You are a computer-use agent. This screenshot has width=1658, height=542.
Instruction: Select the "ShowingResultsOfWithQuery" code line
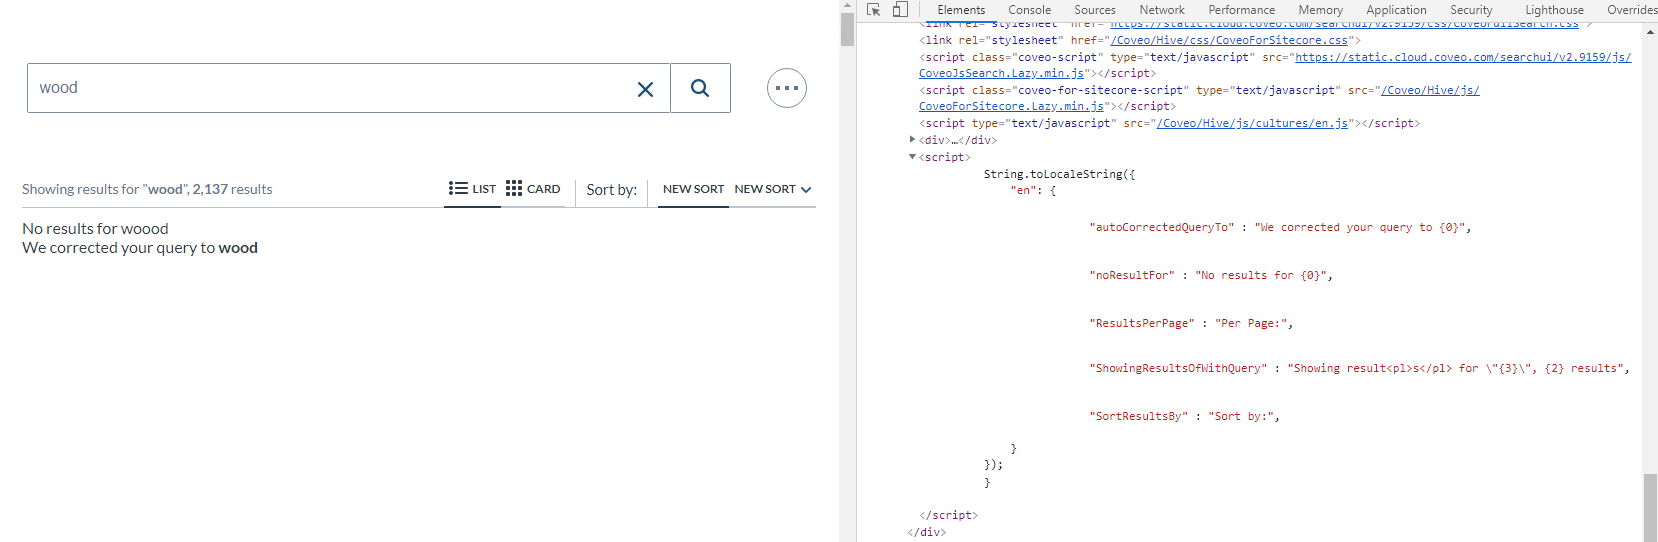(x=1359, y=369)
